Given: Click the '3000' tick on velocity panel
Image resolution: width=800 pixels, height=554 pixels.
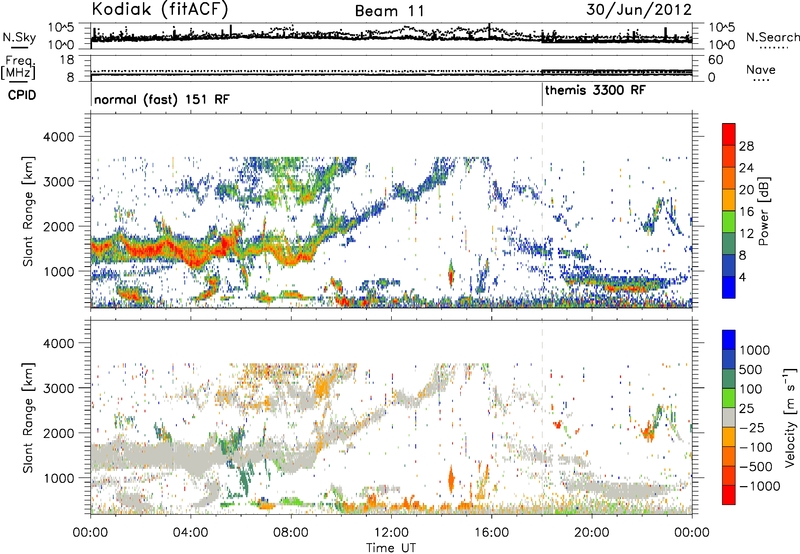Looking at the screenshot, I should [59, 388].
